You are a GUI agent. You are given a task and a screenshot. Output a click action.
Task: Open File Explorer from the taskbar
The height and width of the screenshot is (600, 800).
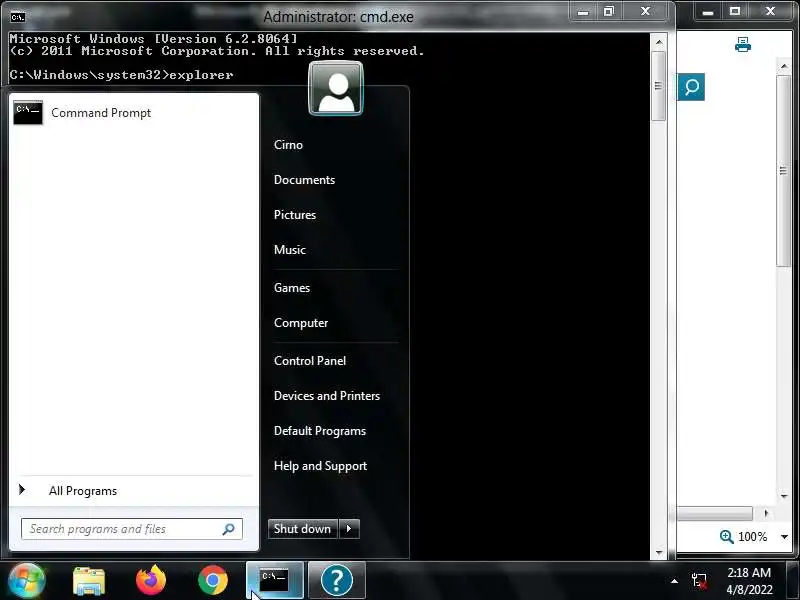coord(89,581)
